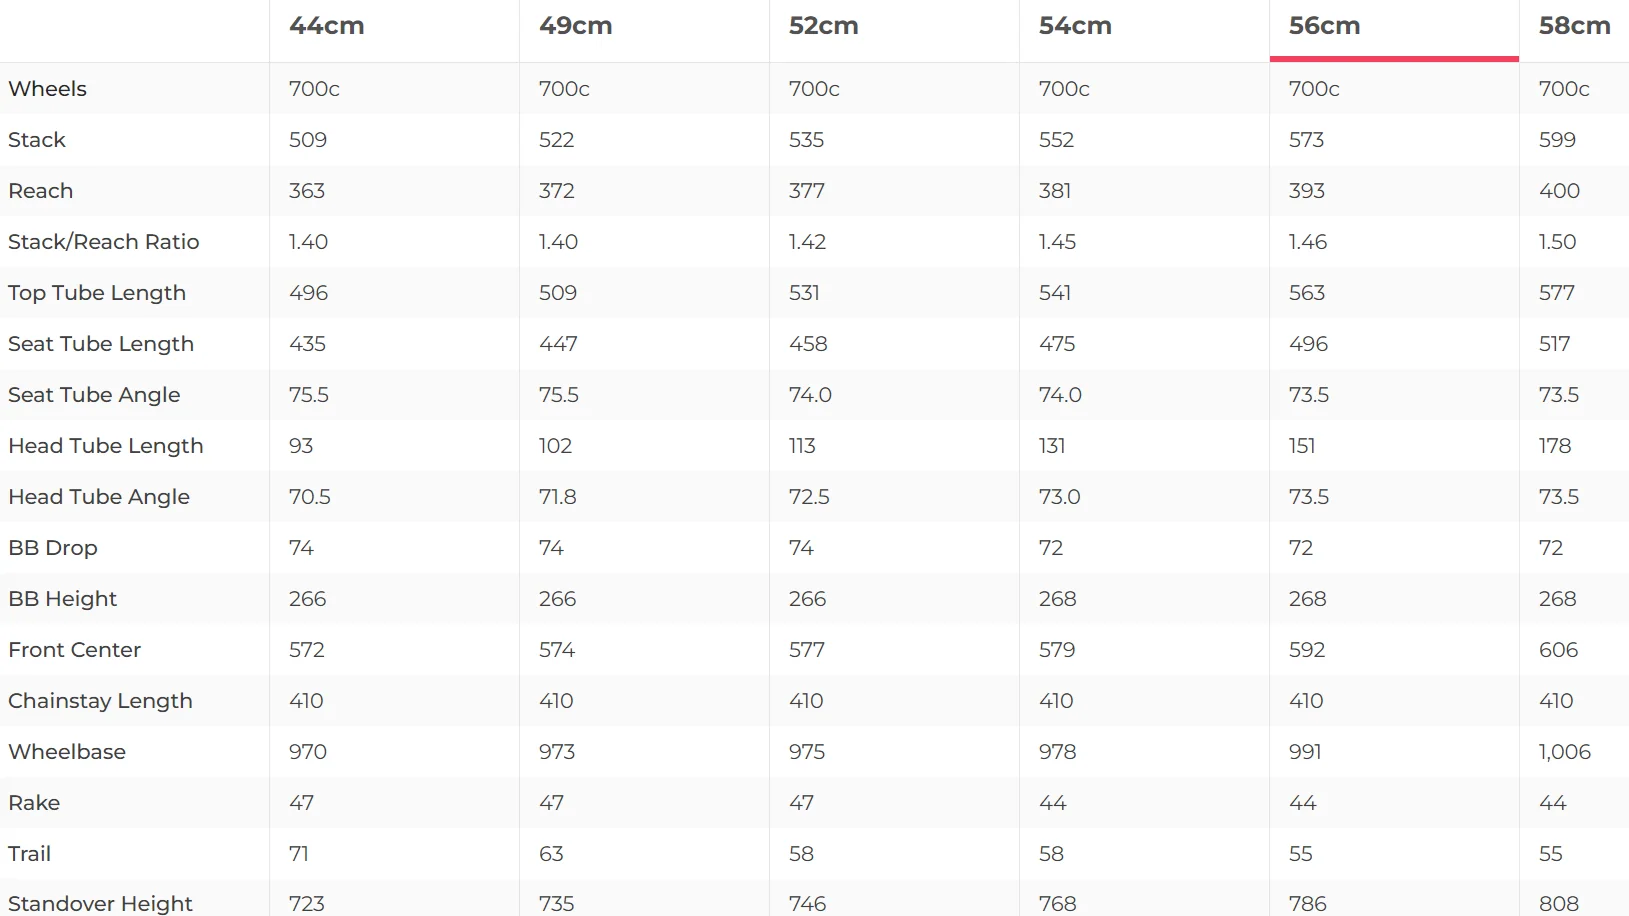Click the Stack/Reach Ratio row label
Screen dimensions: 1629x916
click(x=104, y=242)
